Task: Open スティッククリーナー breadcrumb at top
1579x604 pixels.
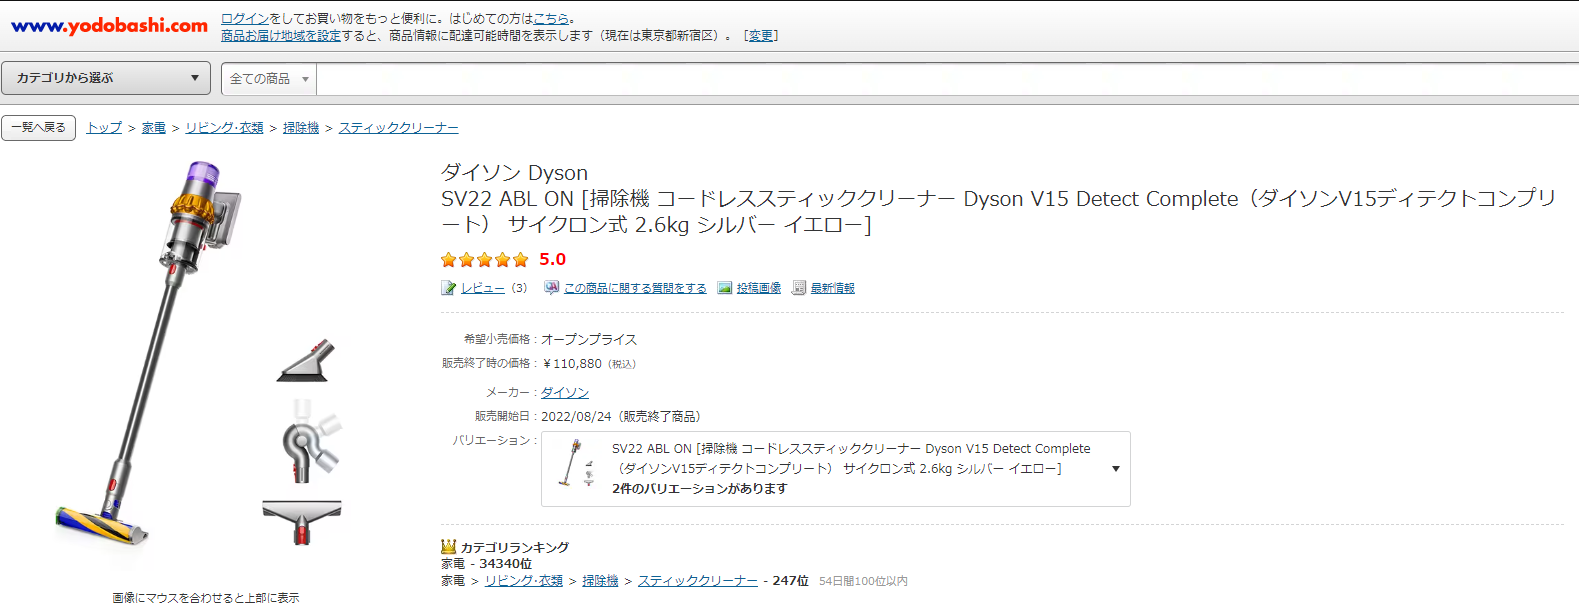Action: (x=398, y=128)
